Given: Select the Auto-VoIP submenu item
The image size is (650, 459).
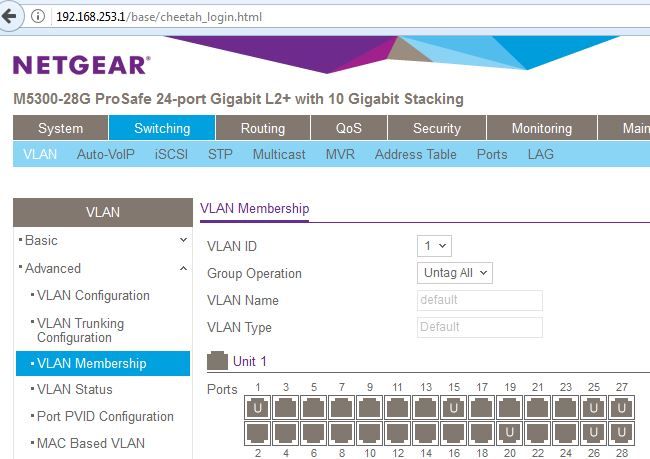Looking at the screenshot, I should click(x=106, y=154).
